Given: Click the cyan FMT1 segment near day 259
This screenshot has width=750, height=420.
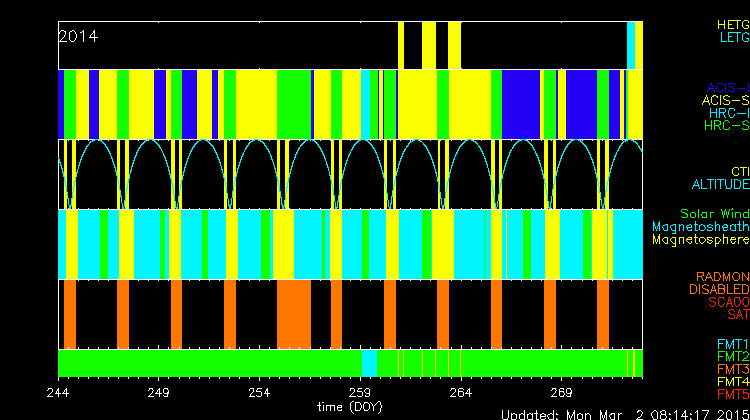Looking at the screenshot, I should 369,362.
